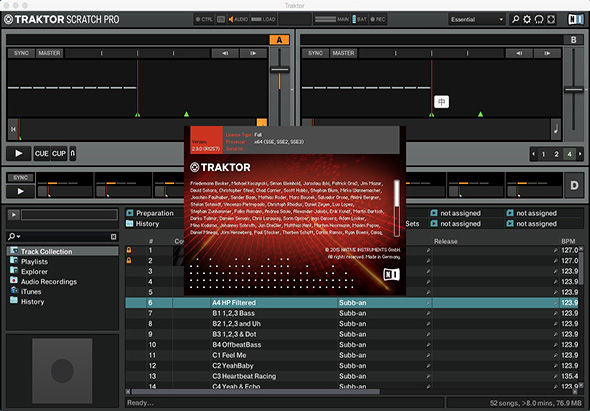Open Preferences with the gear icon
590x411 pixels.
coord(527,19)
